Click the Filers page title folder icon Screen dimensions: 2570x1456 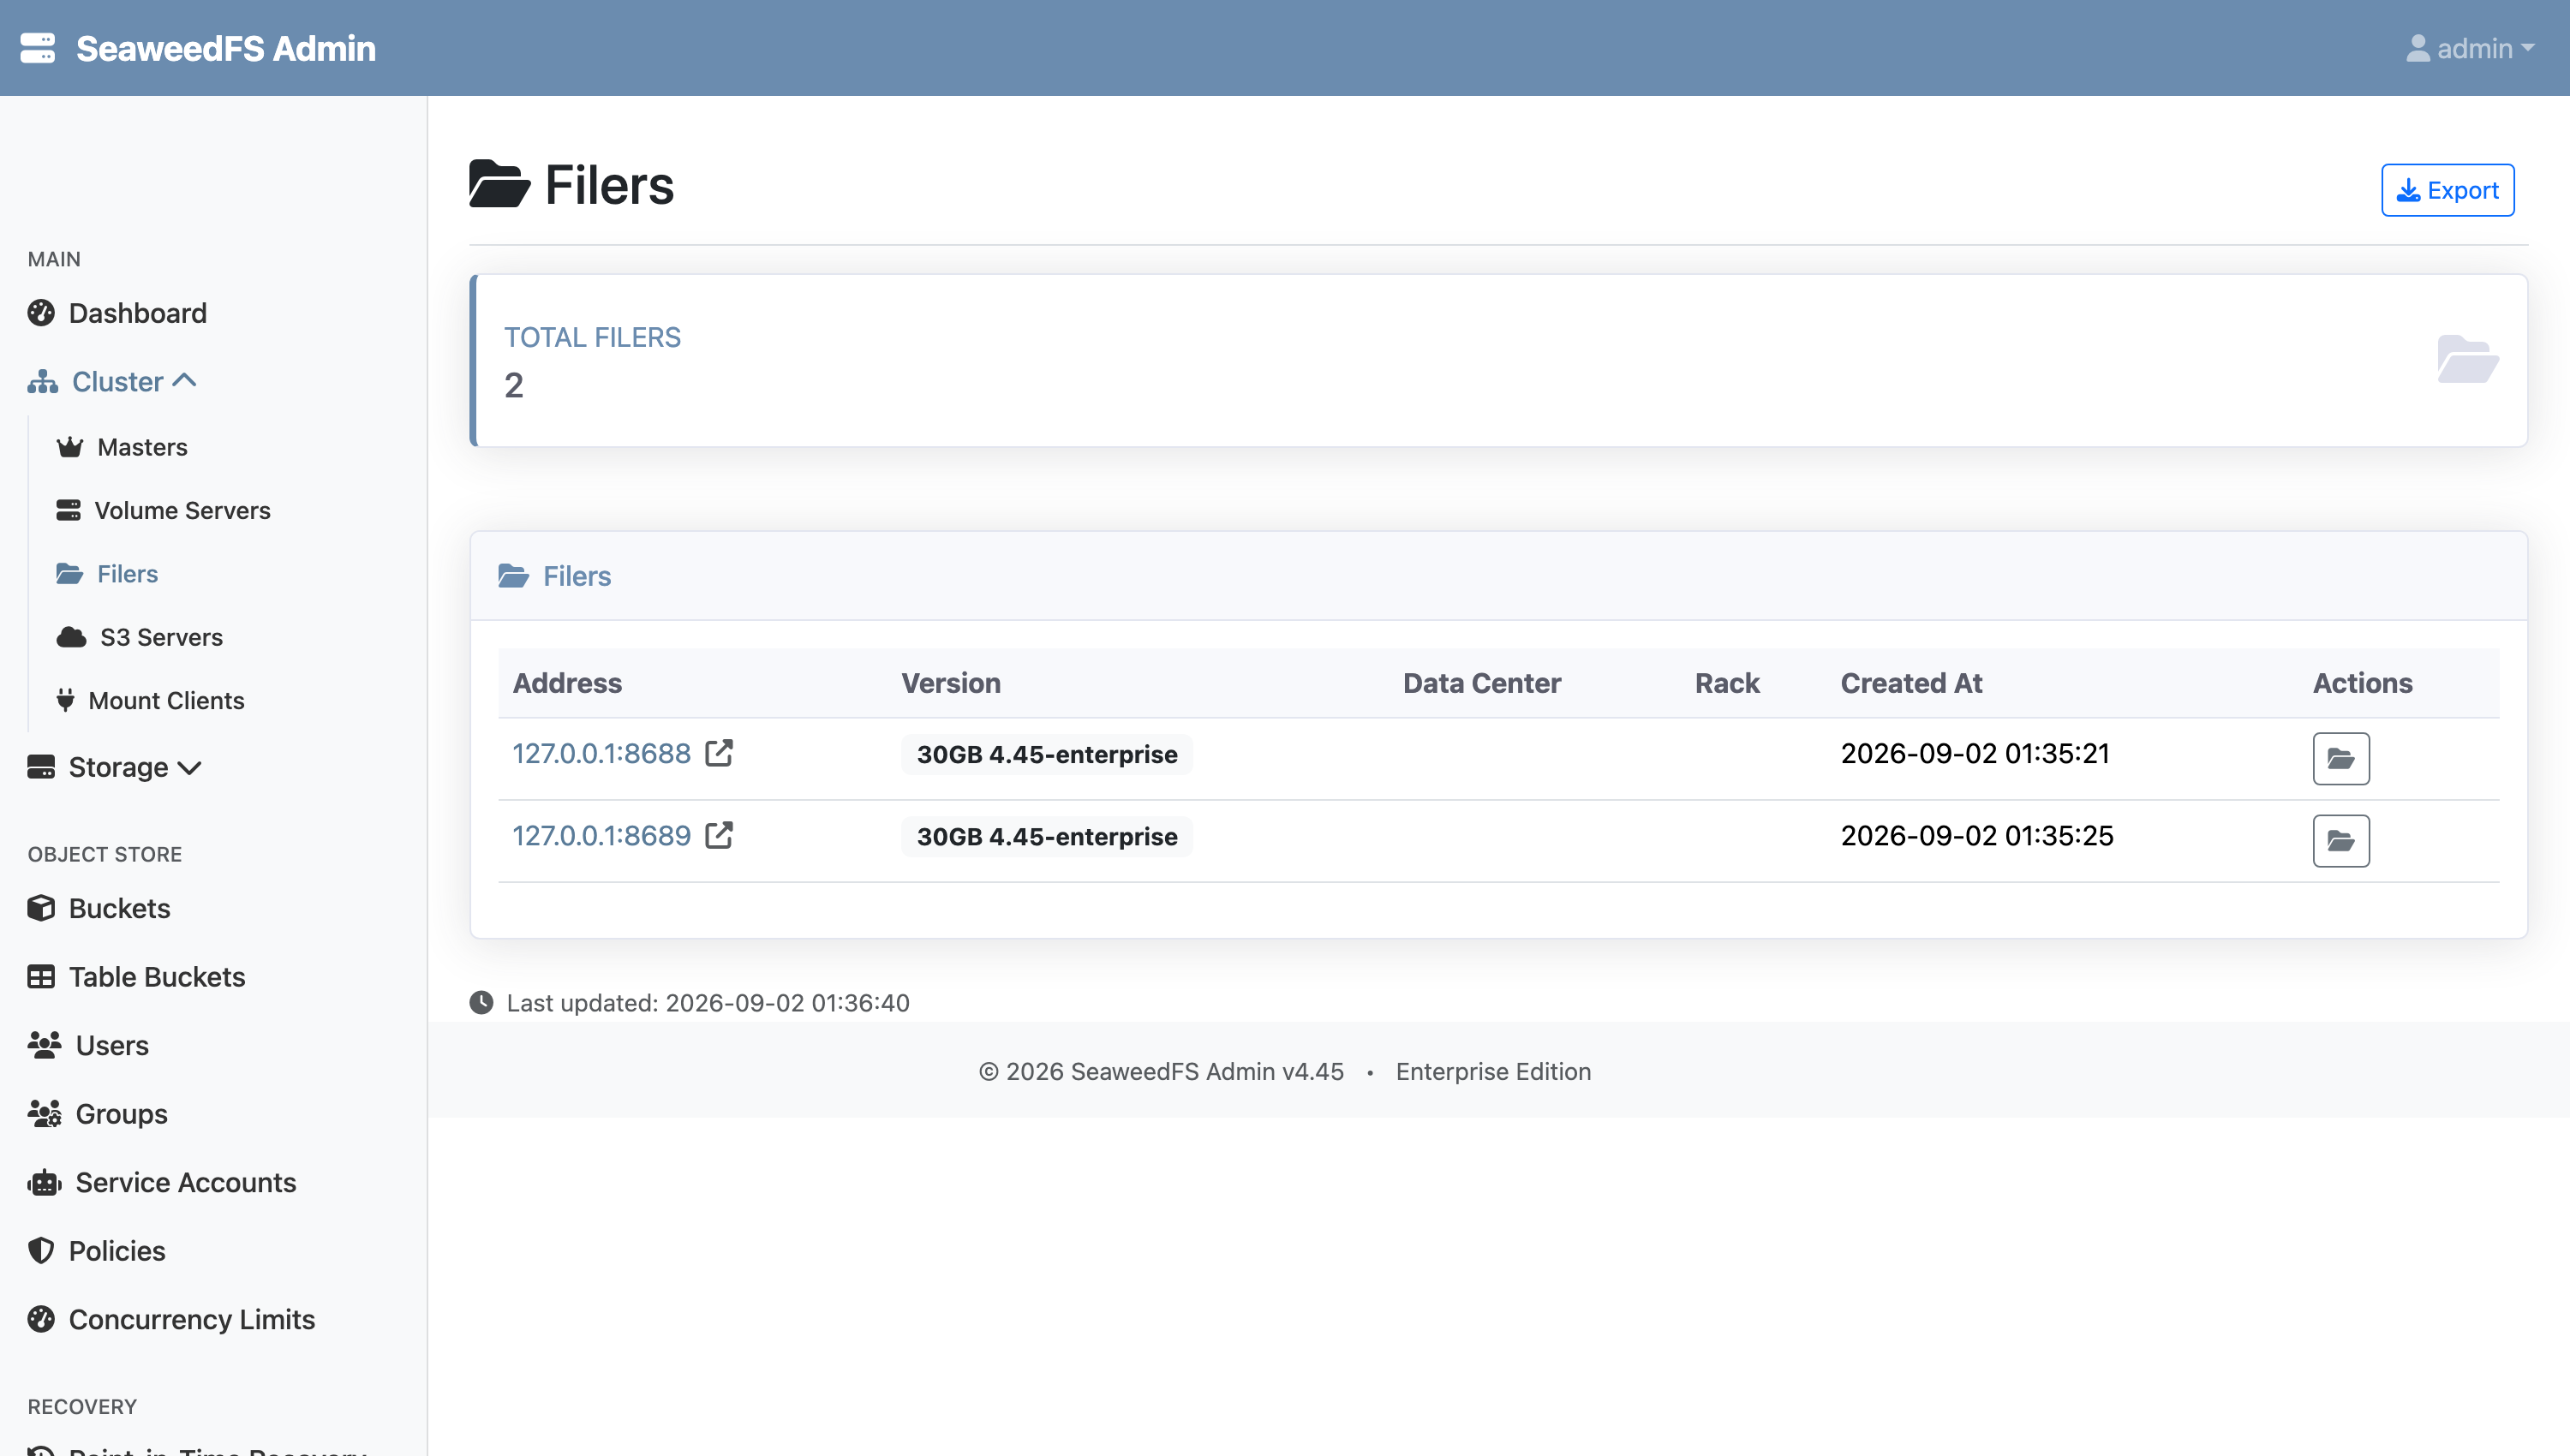point(499,184)
